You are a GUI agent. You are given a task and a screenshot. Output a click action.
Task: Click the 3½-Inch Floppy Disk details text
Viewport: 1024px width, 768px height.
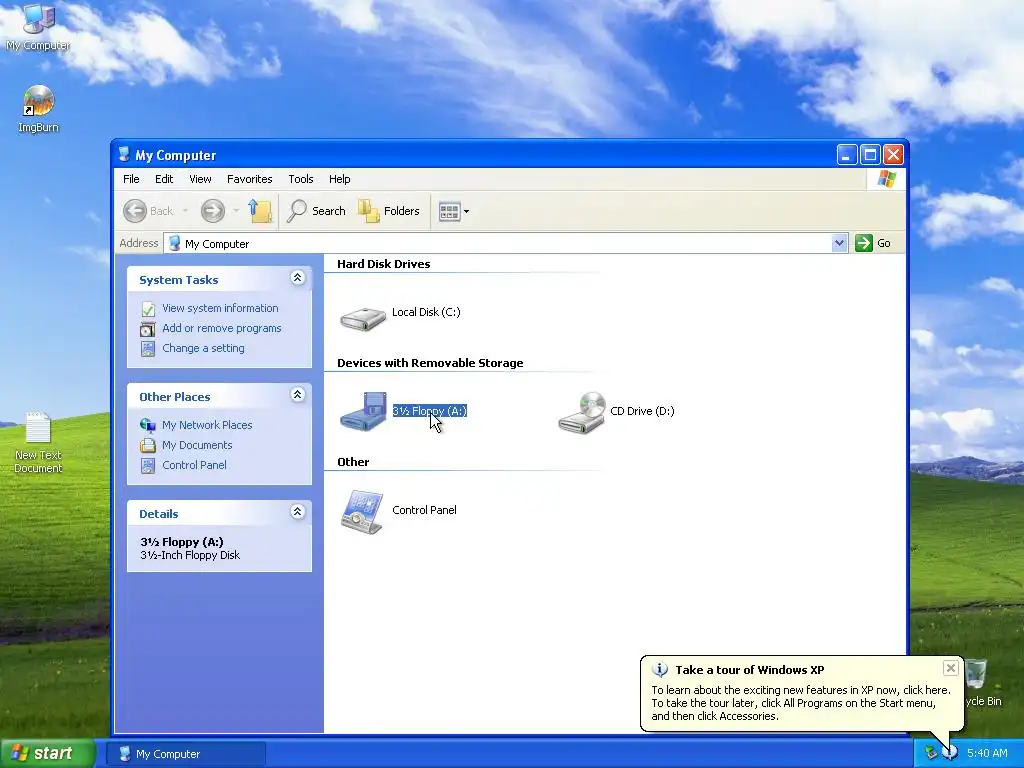(190, 555)
